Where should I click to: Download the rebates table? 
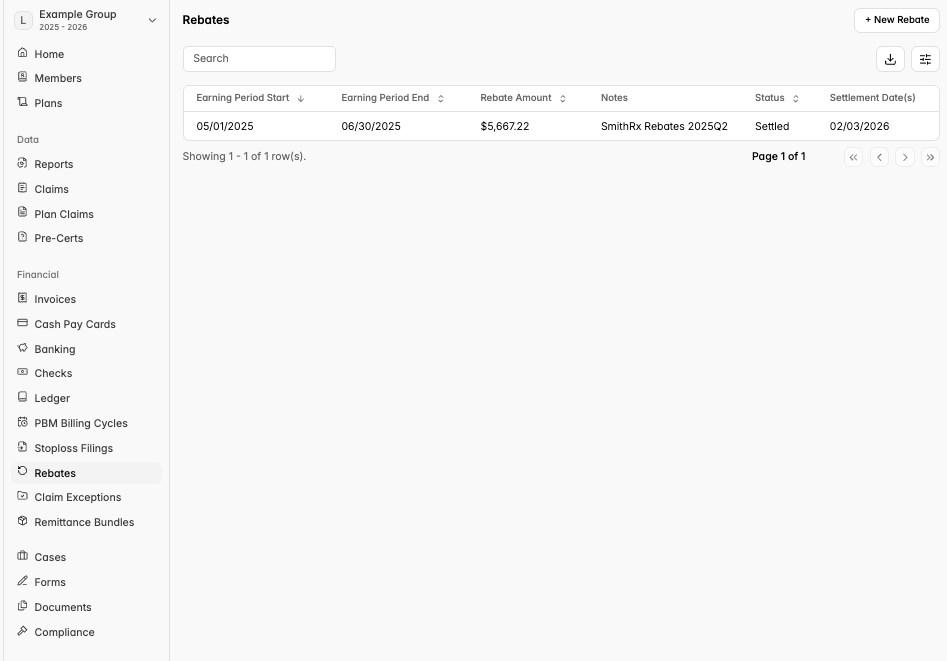[x=890, y=59]
